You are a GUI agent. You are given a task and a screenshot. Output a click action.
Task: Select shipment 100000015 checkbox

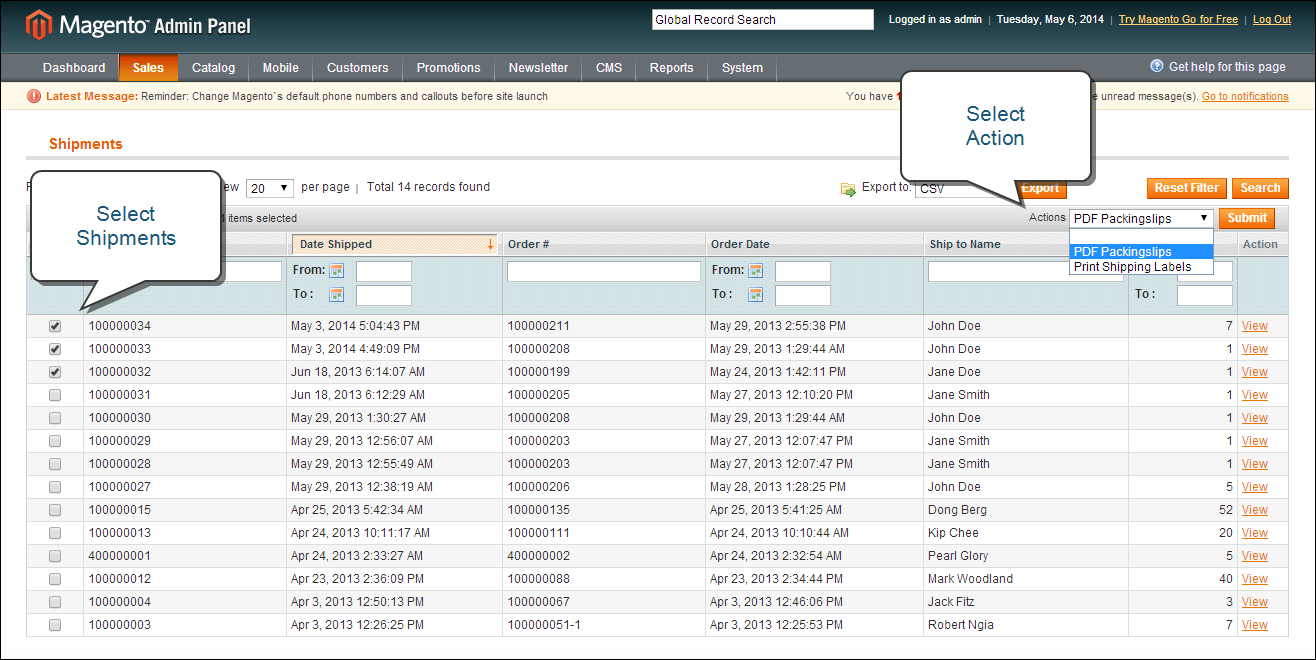pos(55,510)
